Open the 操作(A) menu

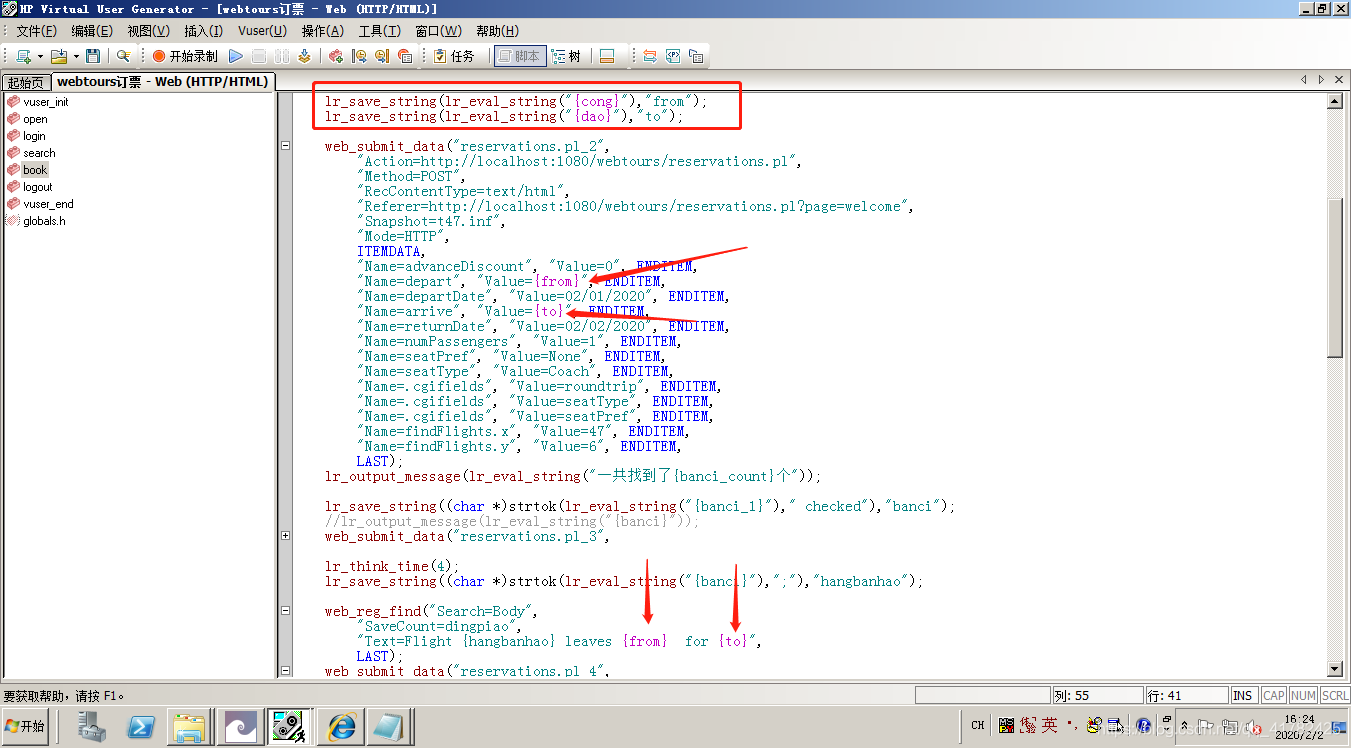tap(322, 31)
